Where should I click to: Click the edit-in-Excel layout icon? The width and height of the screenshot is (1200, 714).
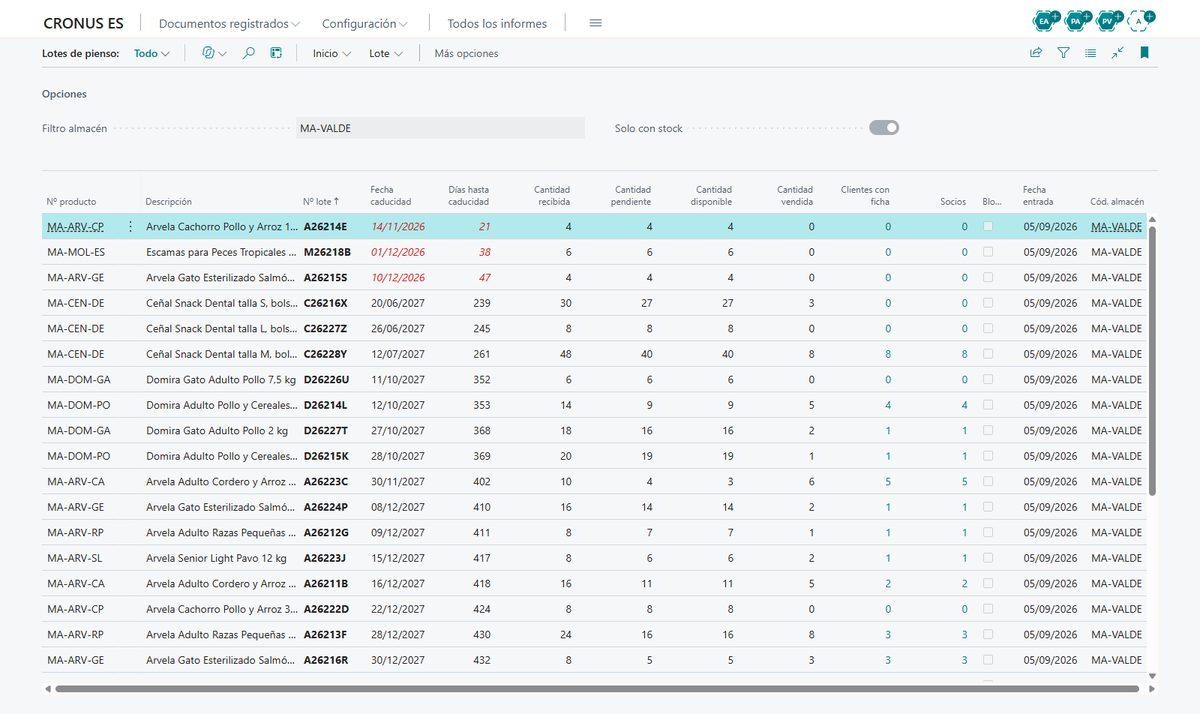(x=276, y=53)
